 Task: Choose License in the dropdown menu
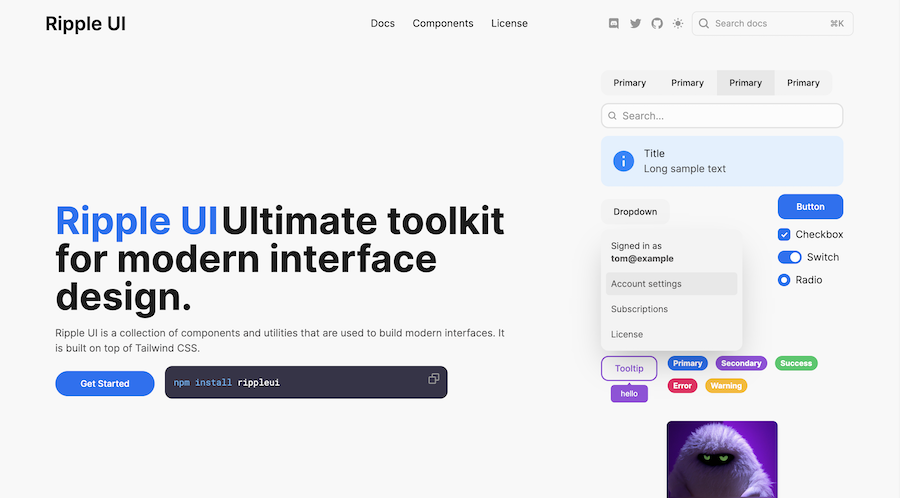click(x=672, y=334)
